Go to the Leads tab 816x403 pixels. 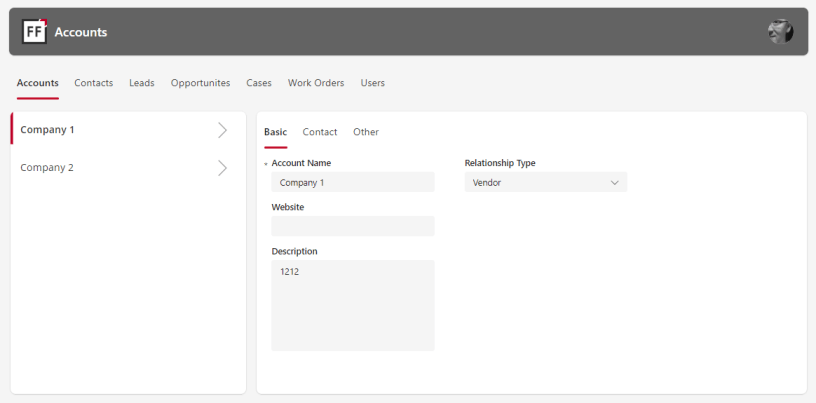(142, 83)
